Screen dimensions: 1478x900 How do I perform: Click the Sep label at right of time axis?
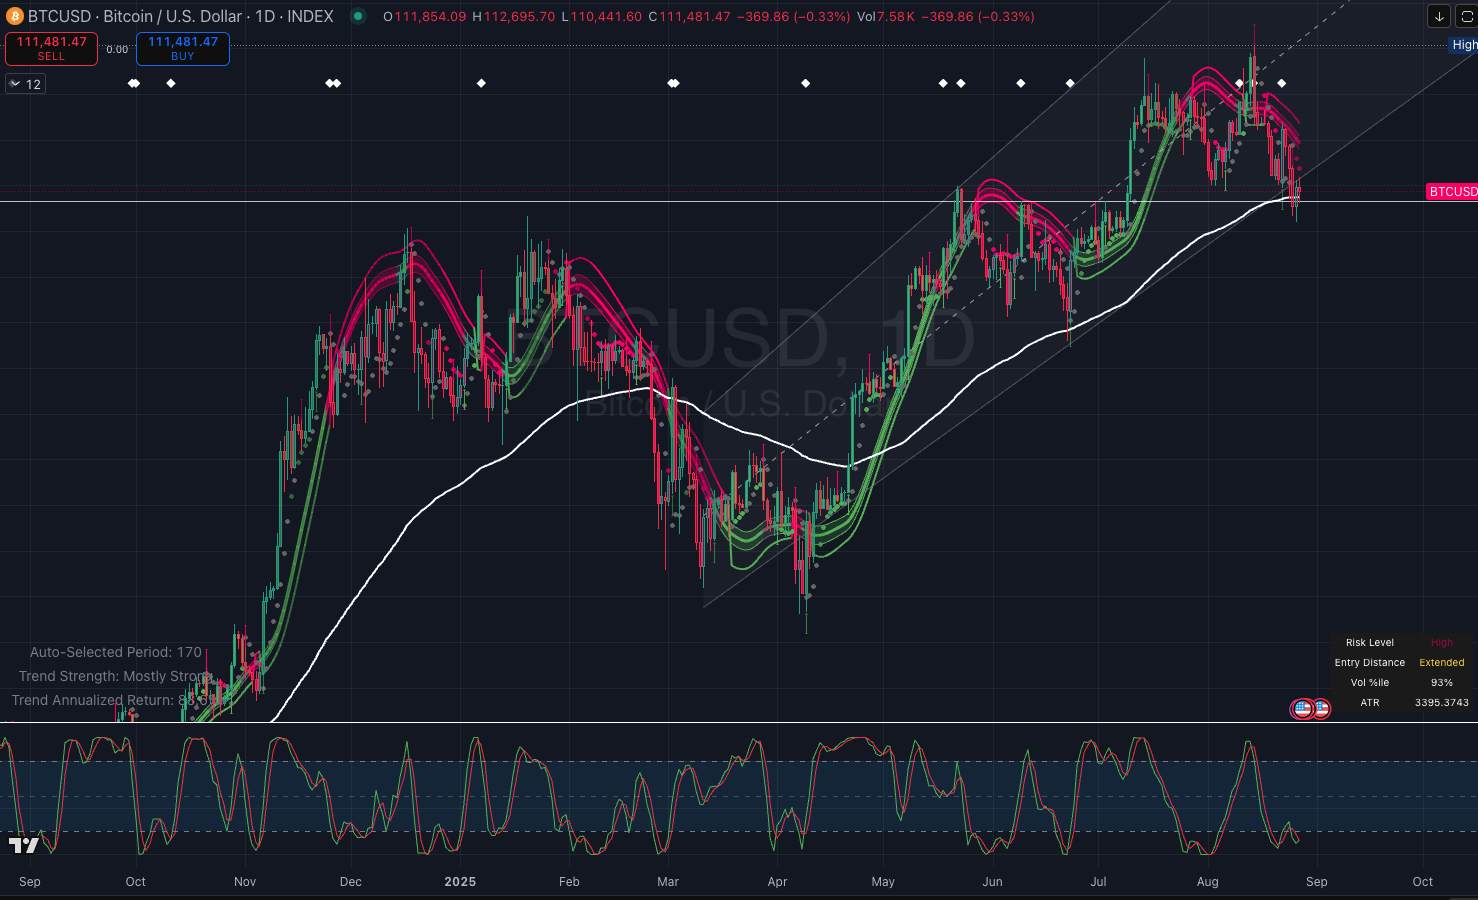tap(1317, 881)
